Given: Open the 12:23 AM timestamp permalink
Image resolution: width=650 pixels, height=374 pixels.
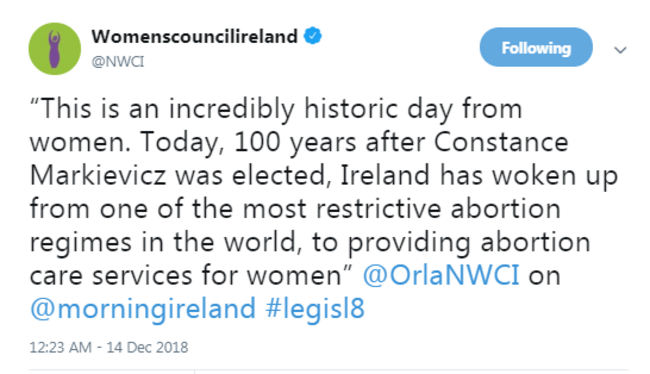Looking at the screenshot, I should click(x=61, y=347).
